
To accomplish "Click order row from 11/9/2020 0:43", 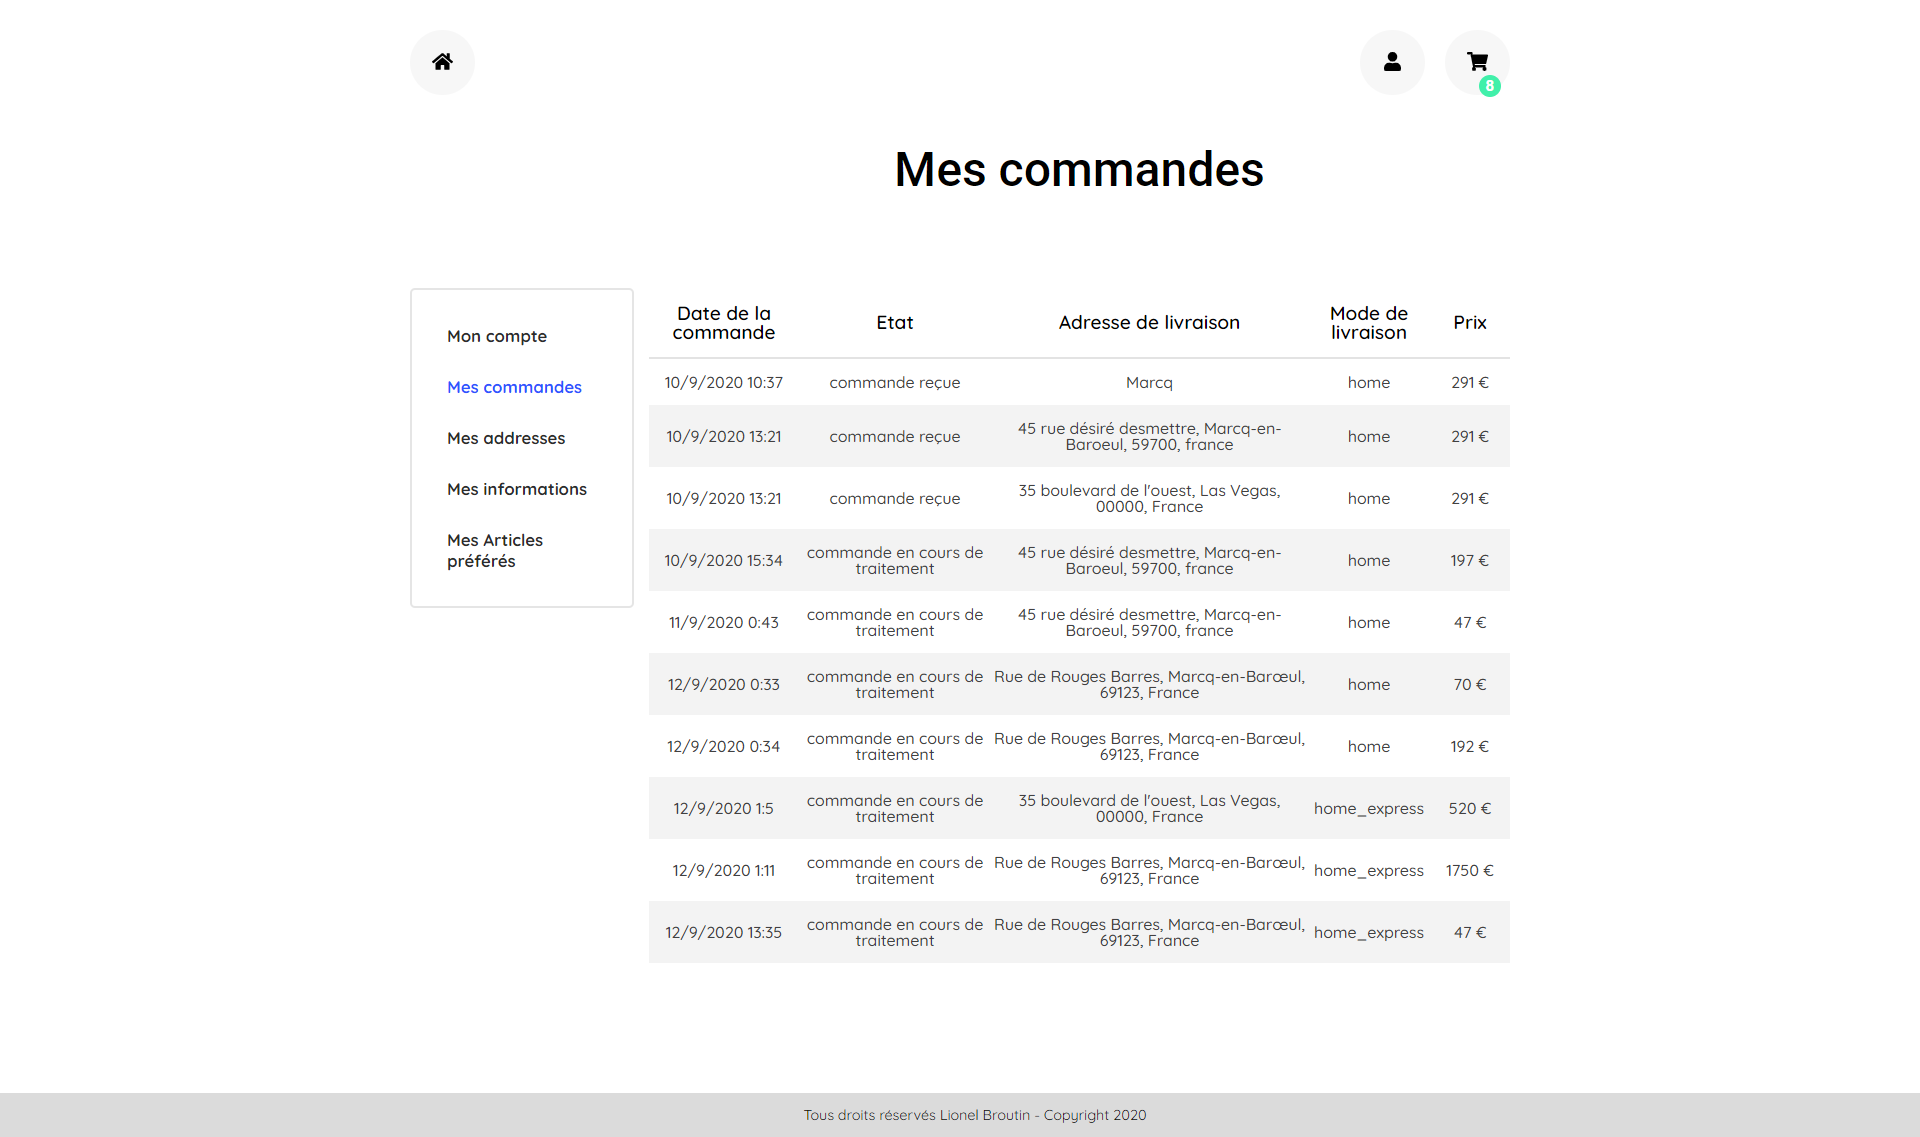I will point(723,623).
